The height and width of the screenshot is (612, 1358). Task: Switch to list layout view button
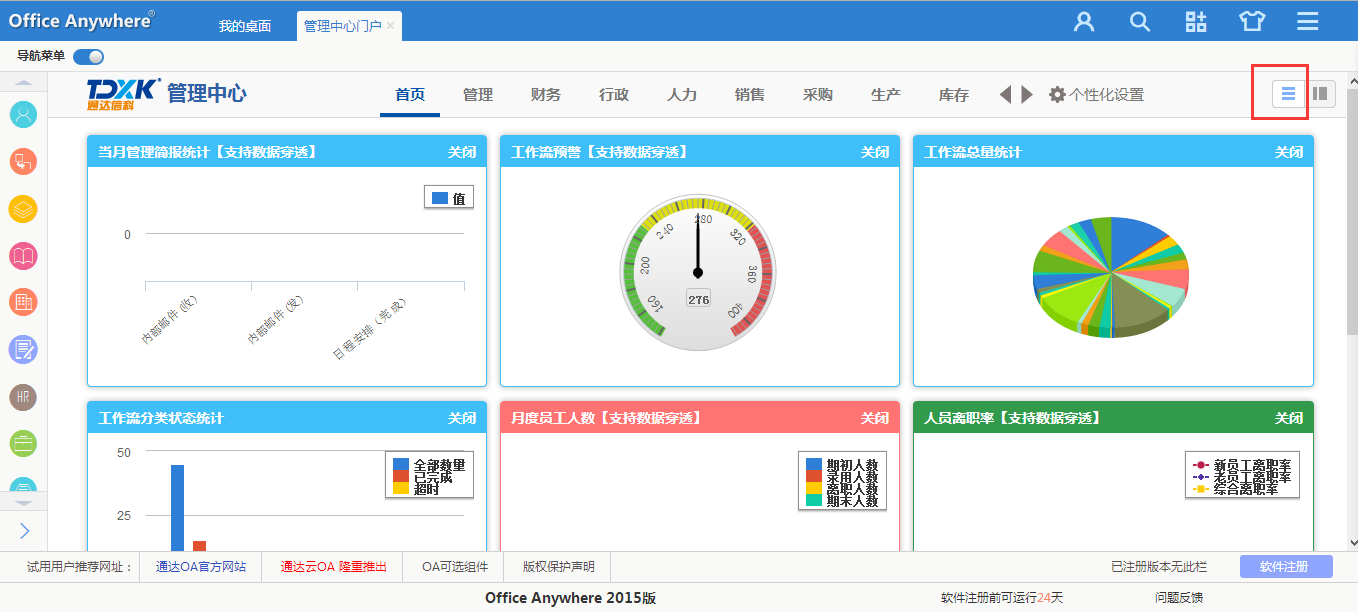[1289, 94]
